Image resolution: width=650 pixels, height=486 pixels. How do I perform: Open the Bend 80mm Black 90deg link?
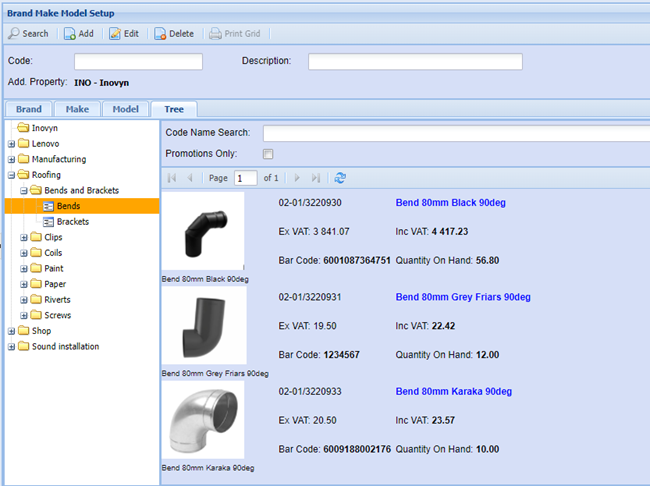point(450,203)
